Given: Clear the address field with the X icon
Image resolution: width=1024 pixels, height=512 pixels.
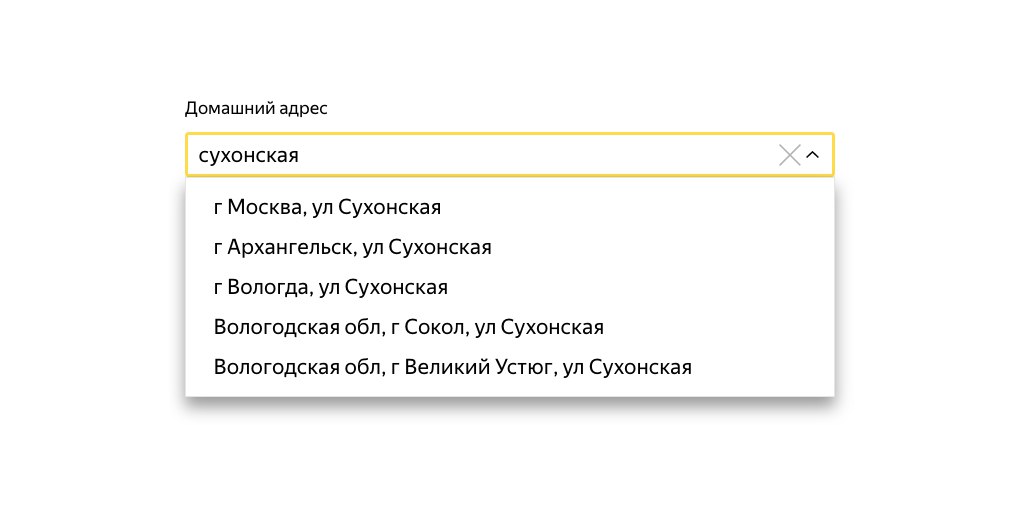Looking at the screenshot, I should 789,155.
